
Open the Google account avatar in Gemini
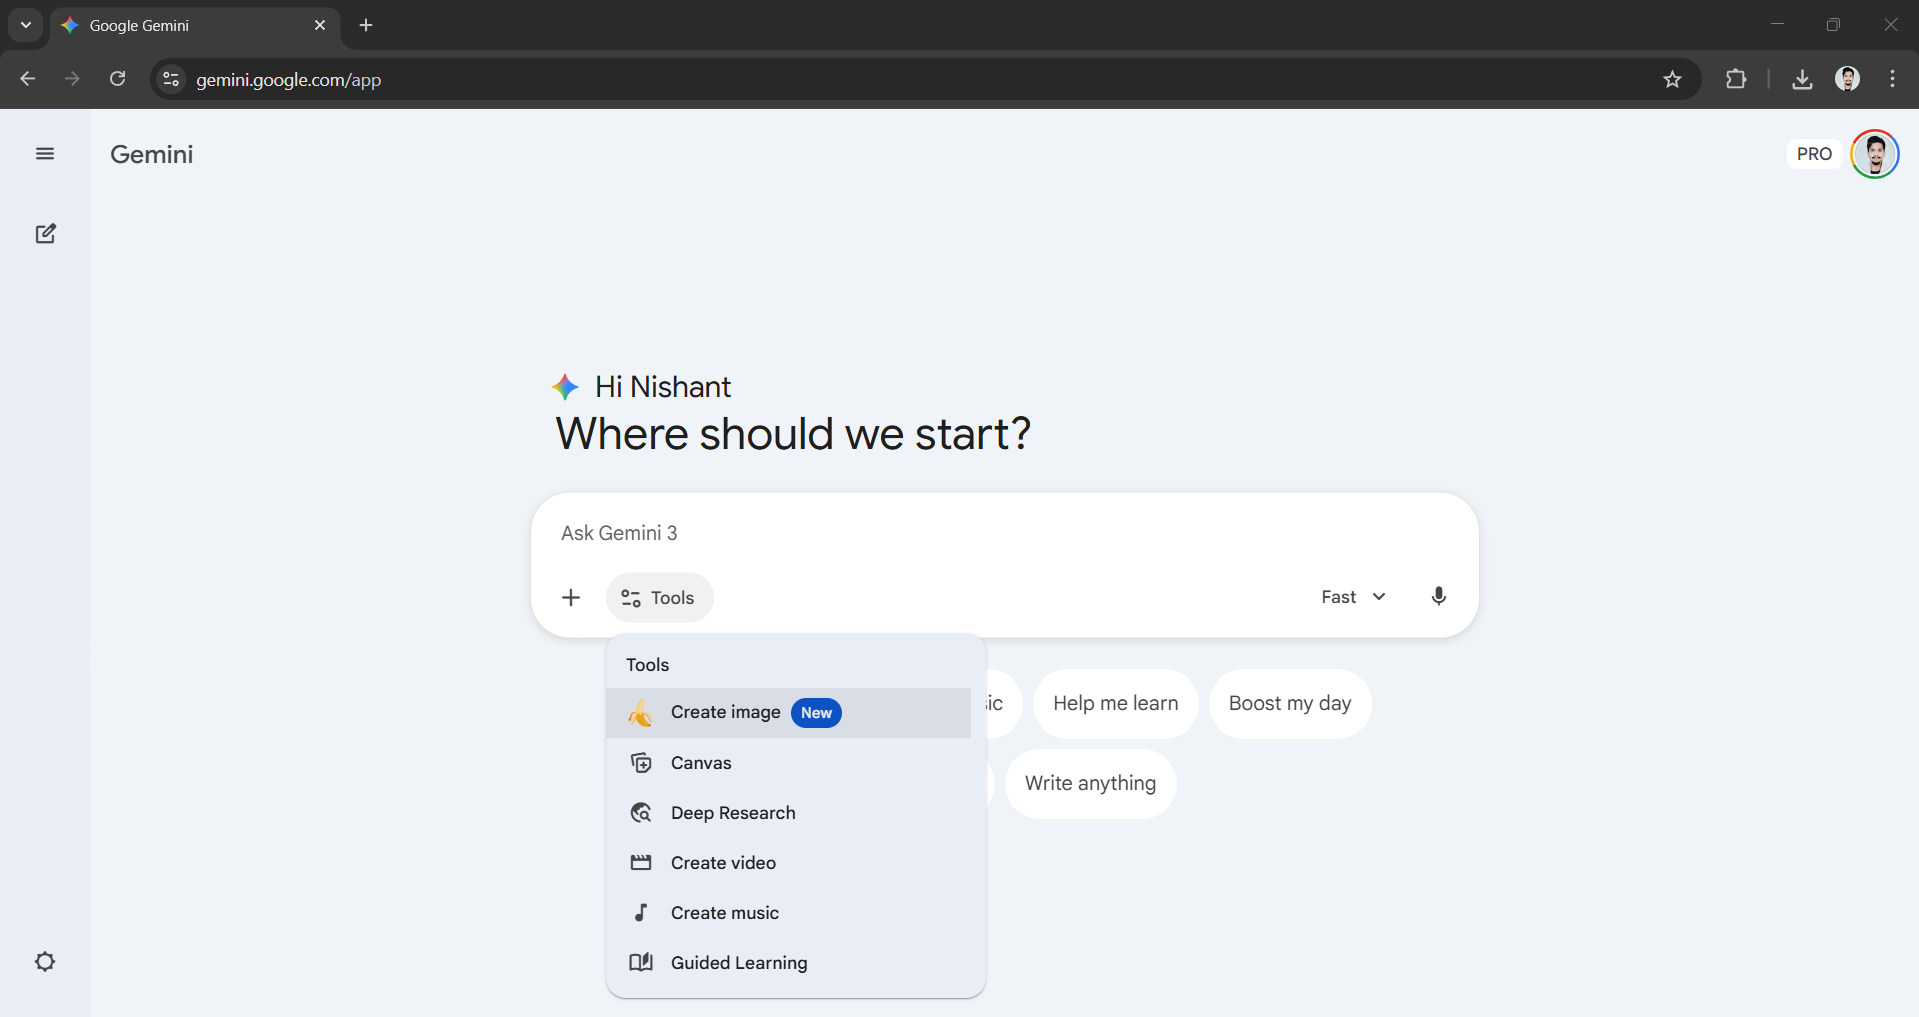click(x=1874, y=154)
